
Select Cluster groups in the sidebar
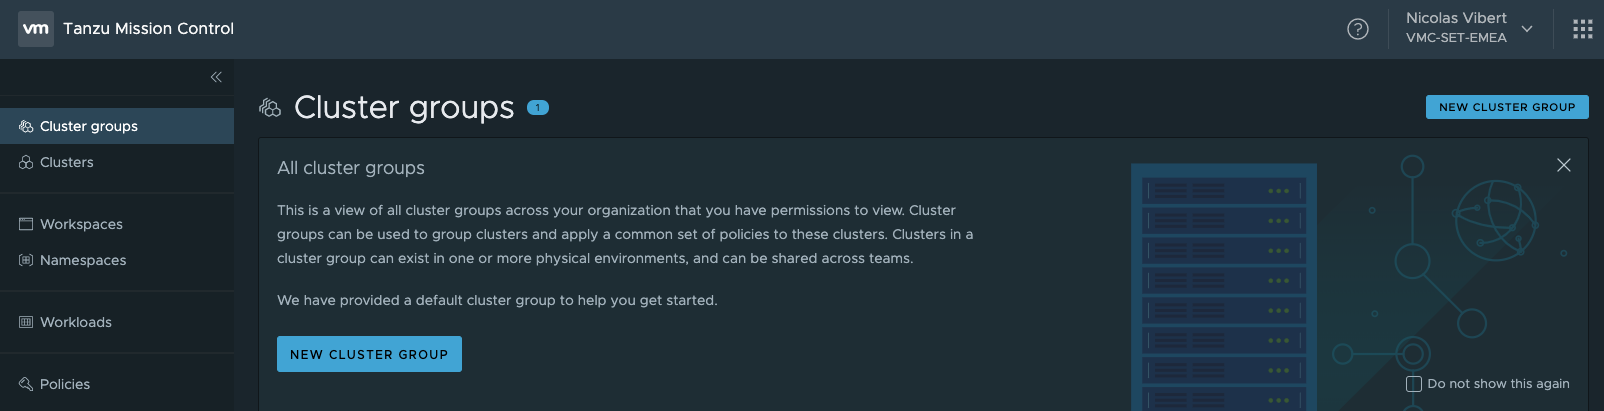pyautogui.click(x=89, y=126)
